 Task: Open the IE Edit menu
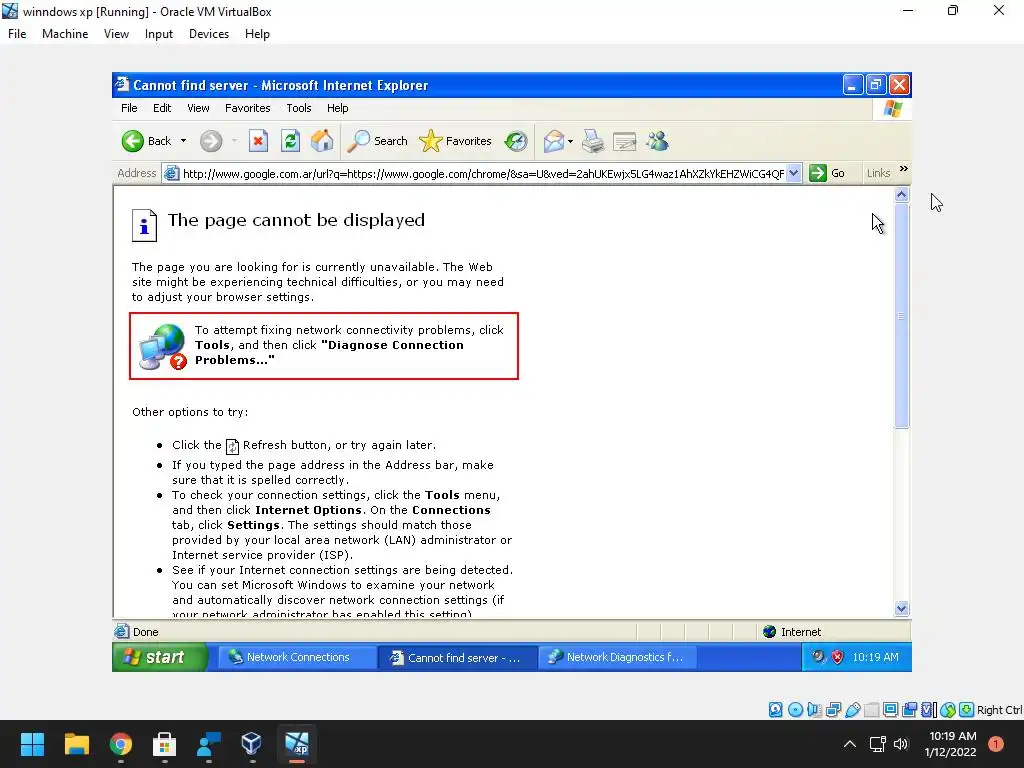(x=162, y=108)
